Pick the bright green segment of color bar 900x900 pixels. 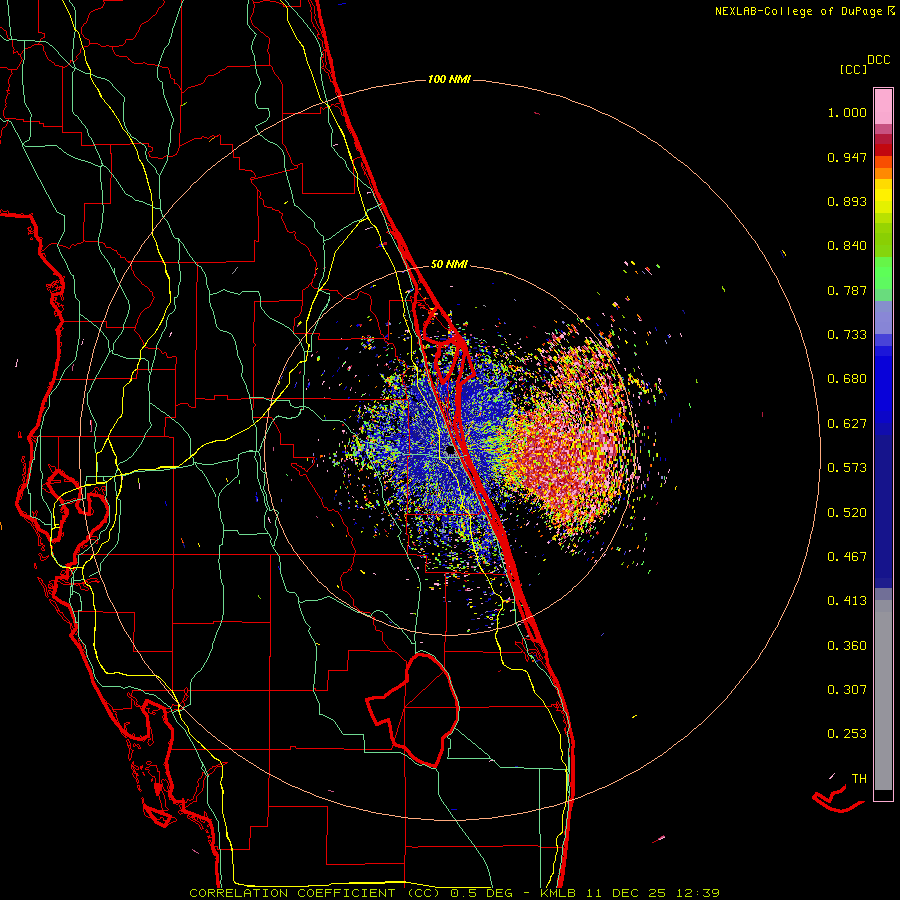click(883, 273)
